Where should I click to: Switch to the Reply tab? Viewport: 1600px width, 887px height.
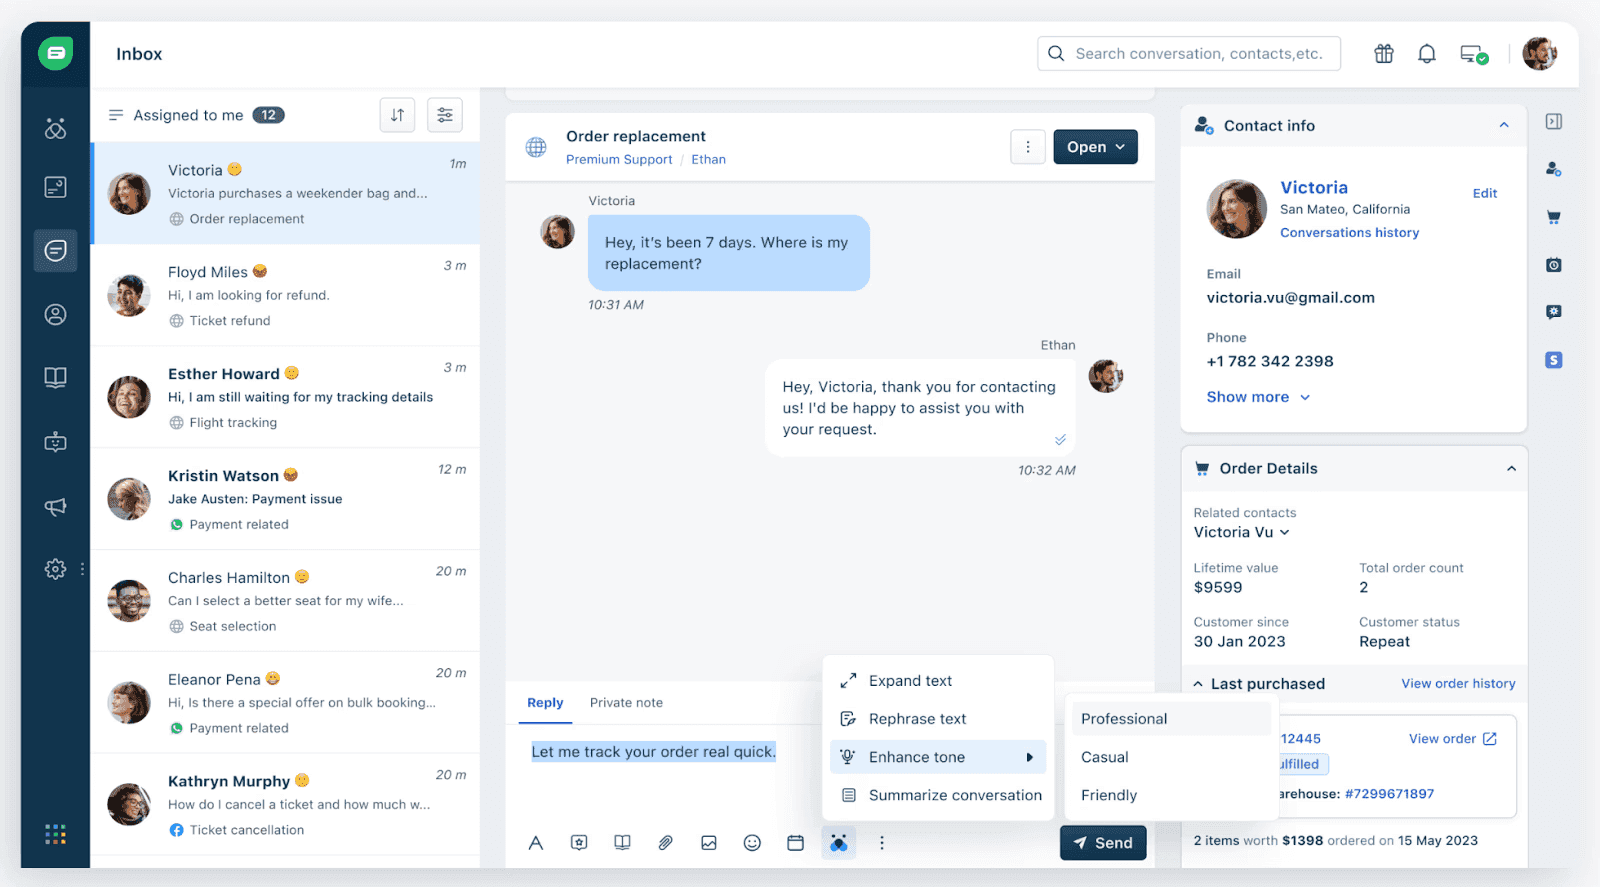coord(545,703)
